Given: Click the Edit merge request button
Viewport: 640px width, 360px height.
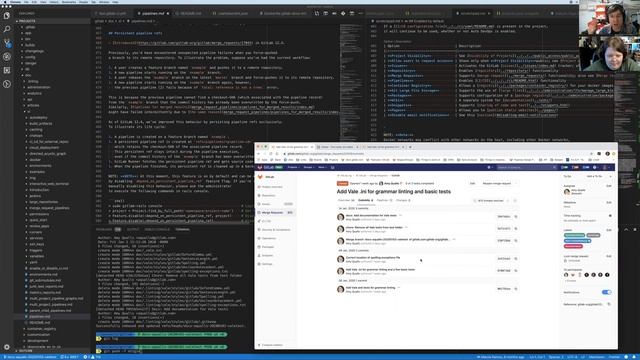Looking at the screenshot, I should point(472,184).
